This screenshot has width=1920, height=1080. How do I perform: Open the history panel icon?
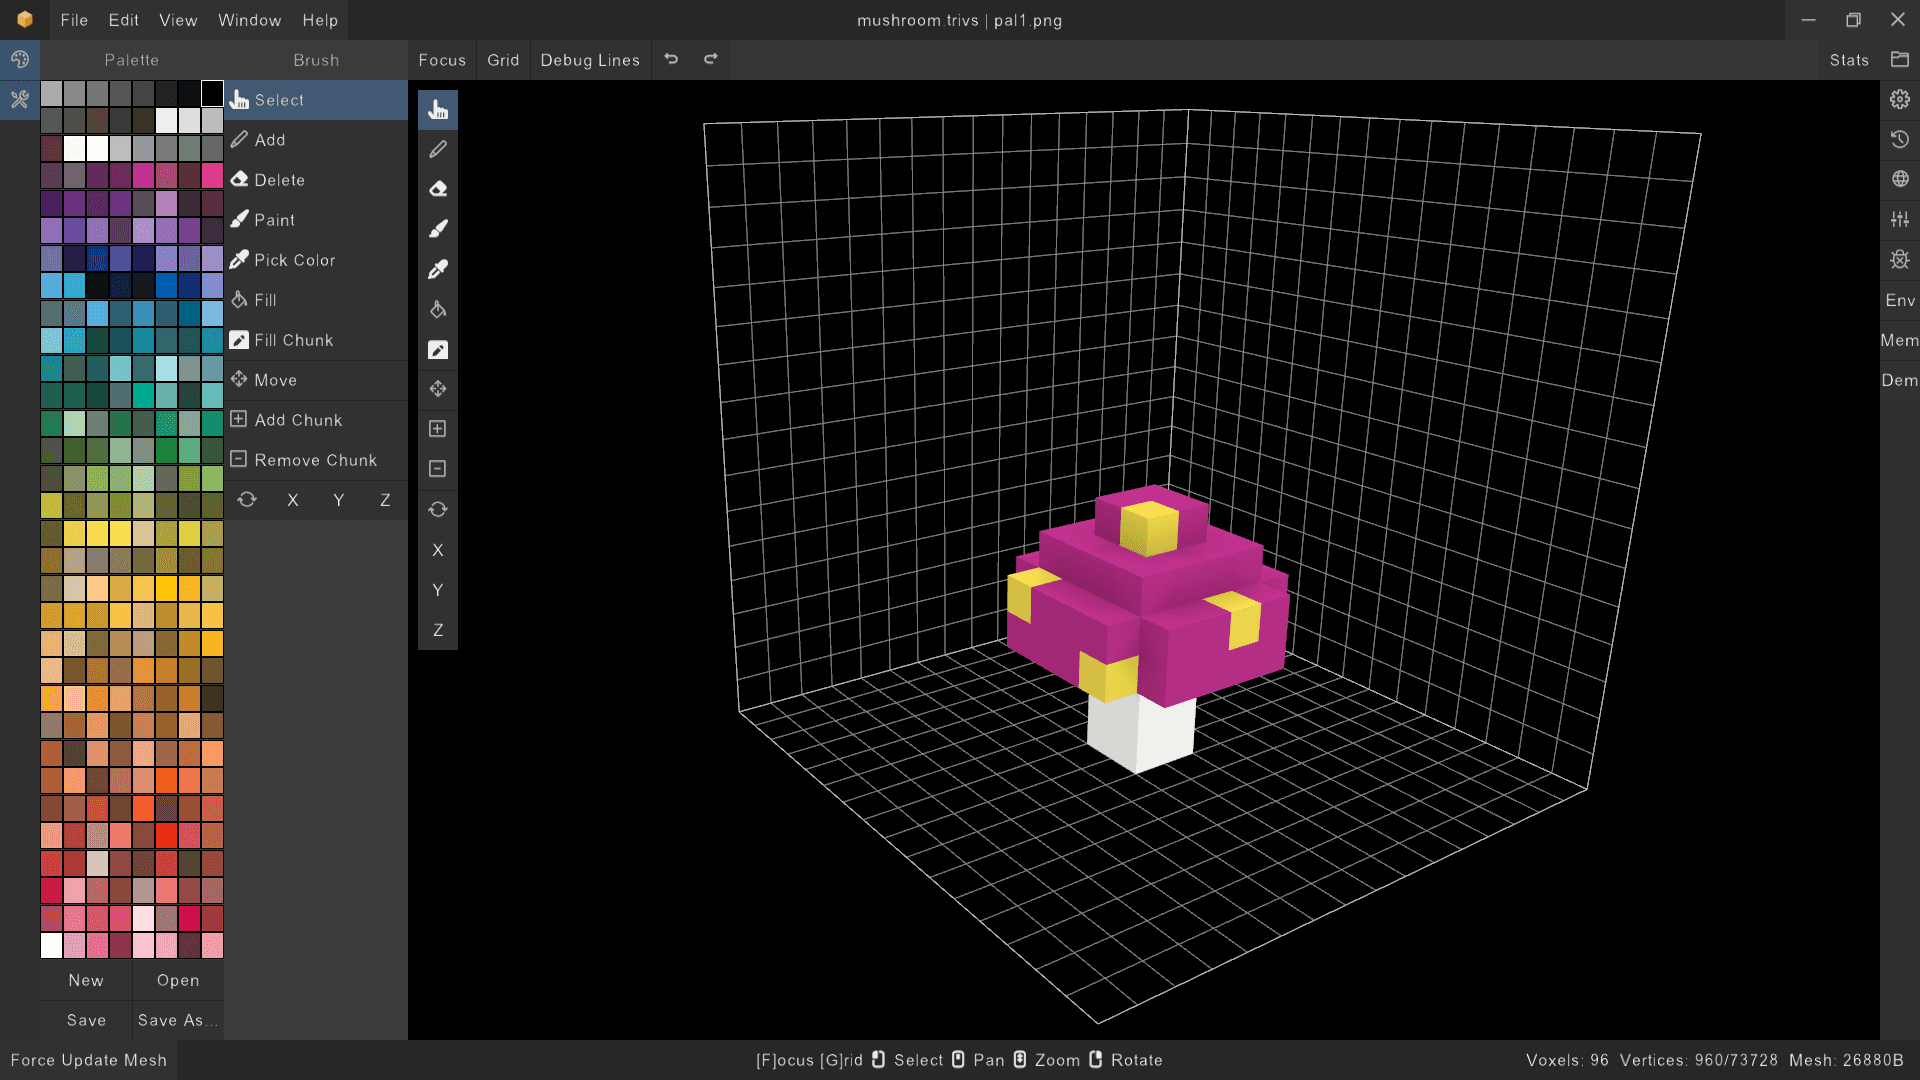1900,139
